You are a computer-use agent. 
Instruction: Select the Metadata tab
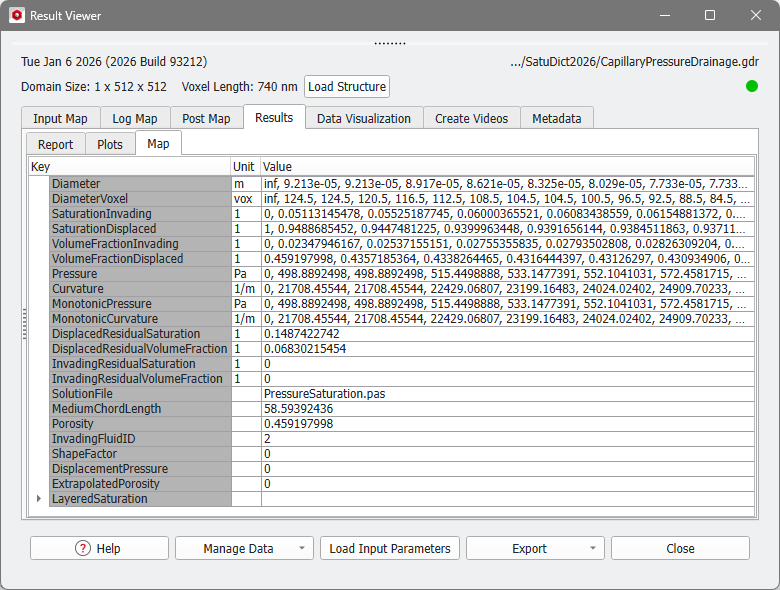pyautogui.click(x=556, y=118)
